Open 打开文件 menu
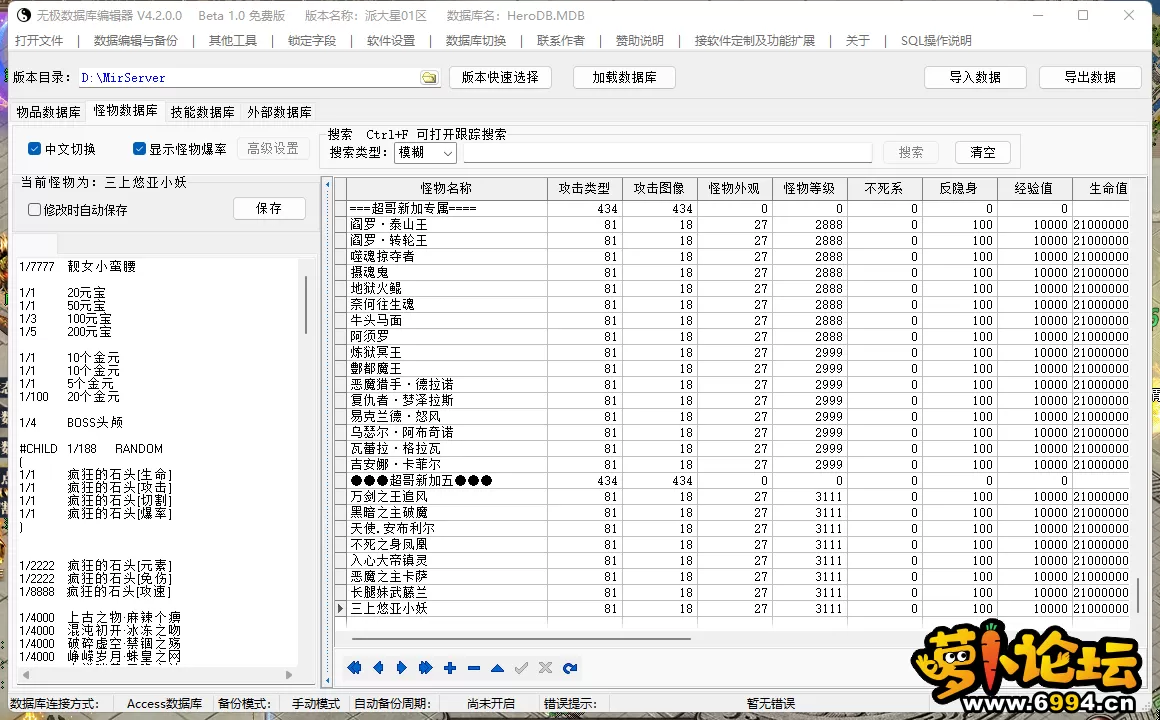Viewport: 1160px width, 720px height. [39, 41]
